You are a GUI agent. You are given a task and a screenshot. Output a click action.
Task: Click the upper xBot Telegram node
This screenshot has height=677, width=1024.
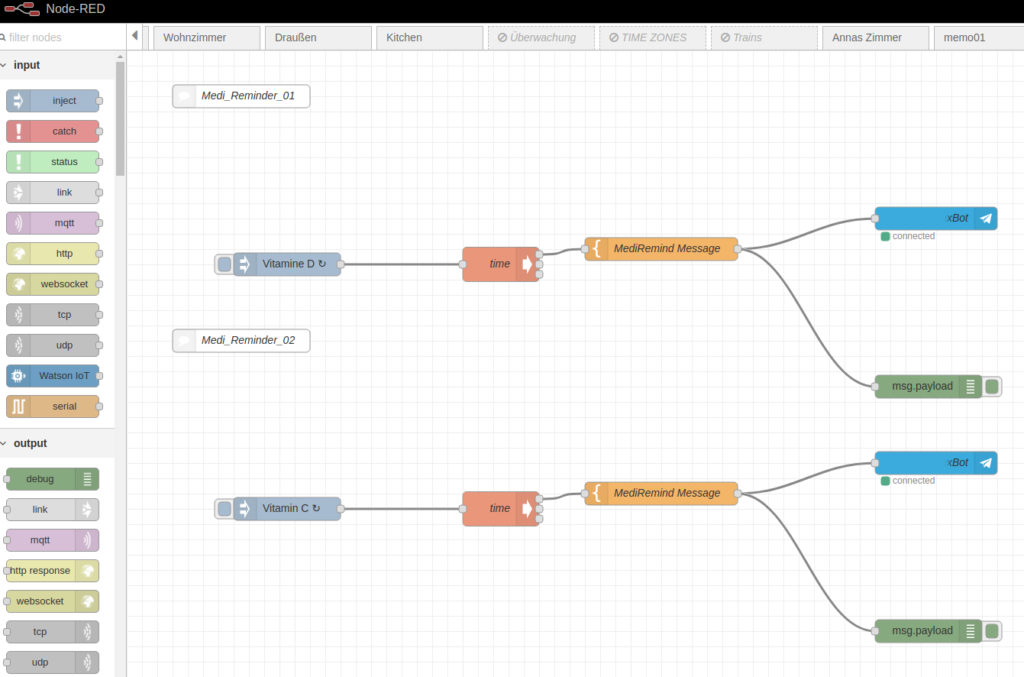point(935,218)
